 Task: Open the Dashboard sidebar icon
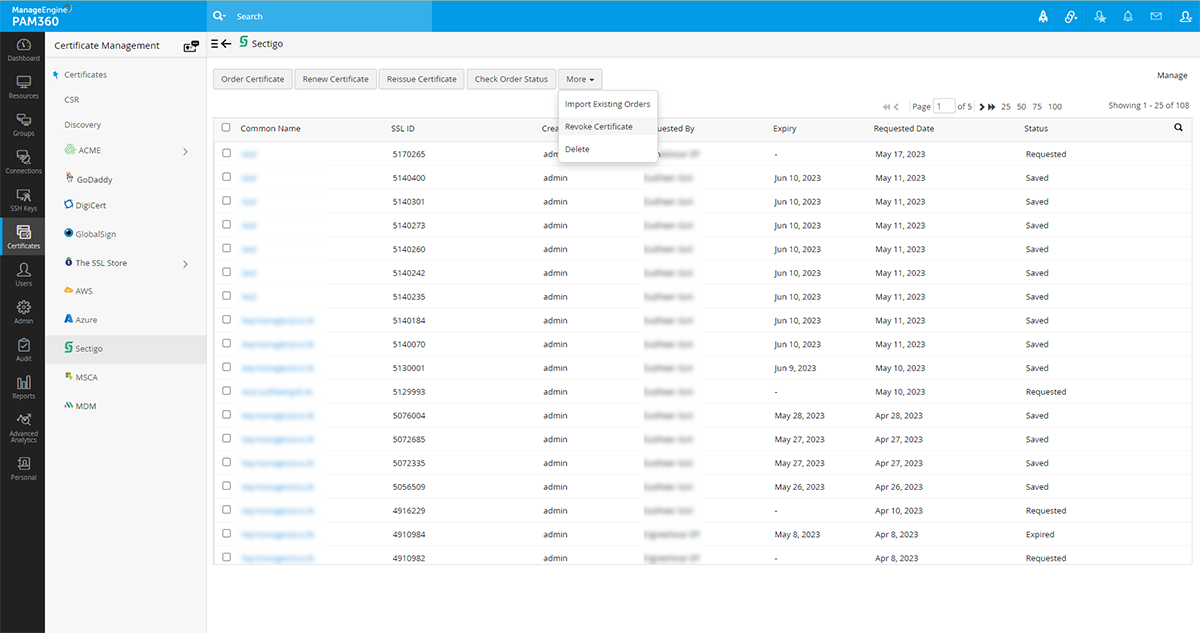click(x=23, y=50)
